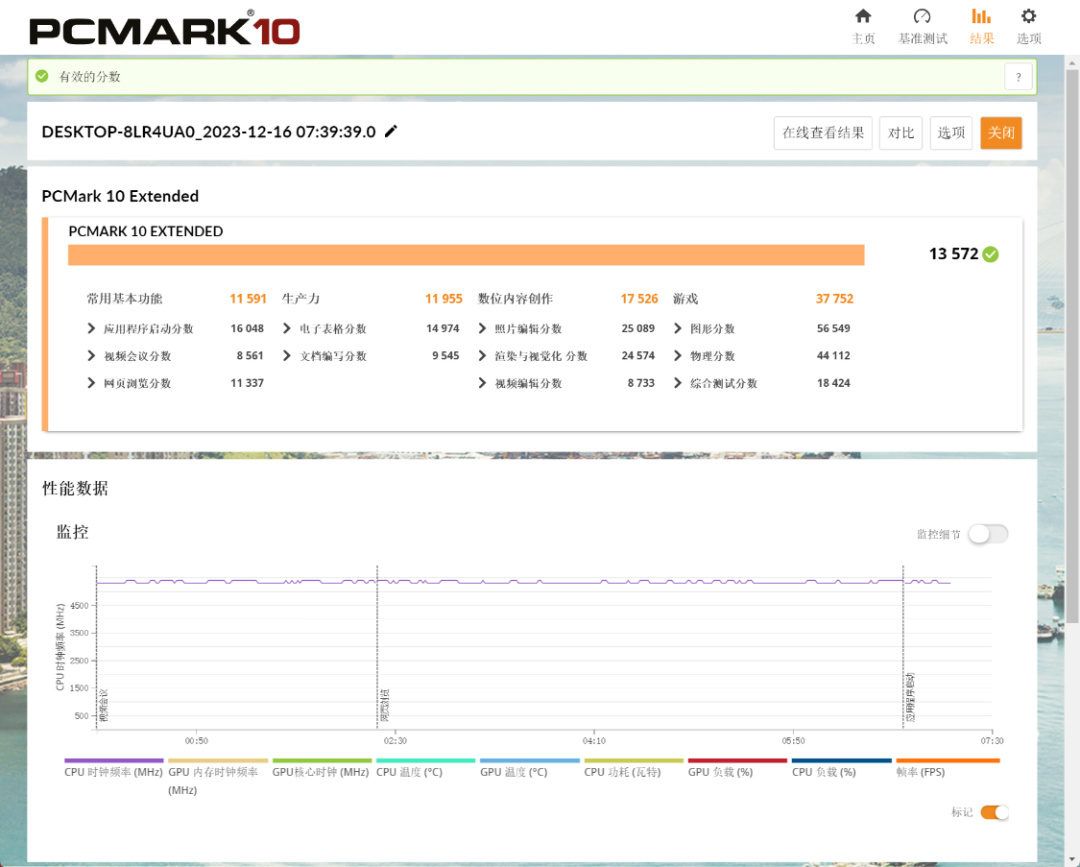Click the green valid score checkmark icon
Screen dimensions: 1080x867
click(42, 76)
